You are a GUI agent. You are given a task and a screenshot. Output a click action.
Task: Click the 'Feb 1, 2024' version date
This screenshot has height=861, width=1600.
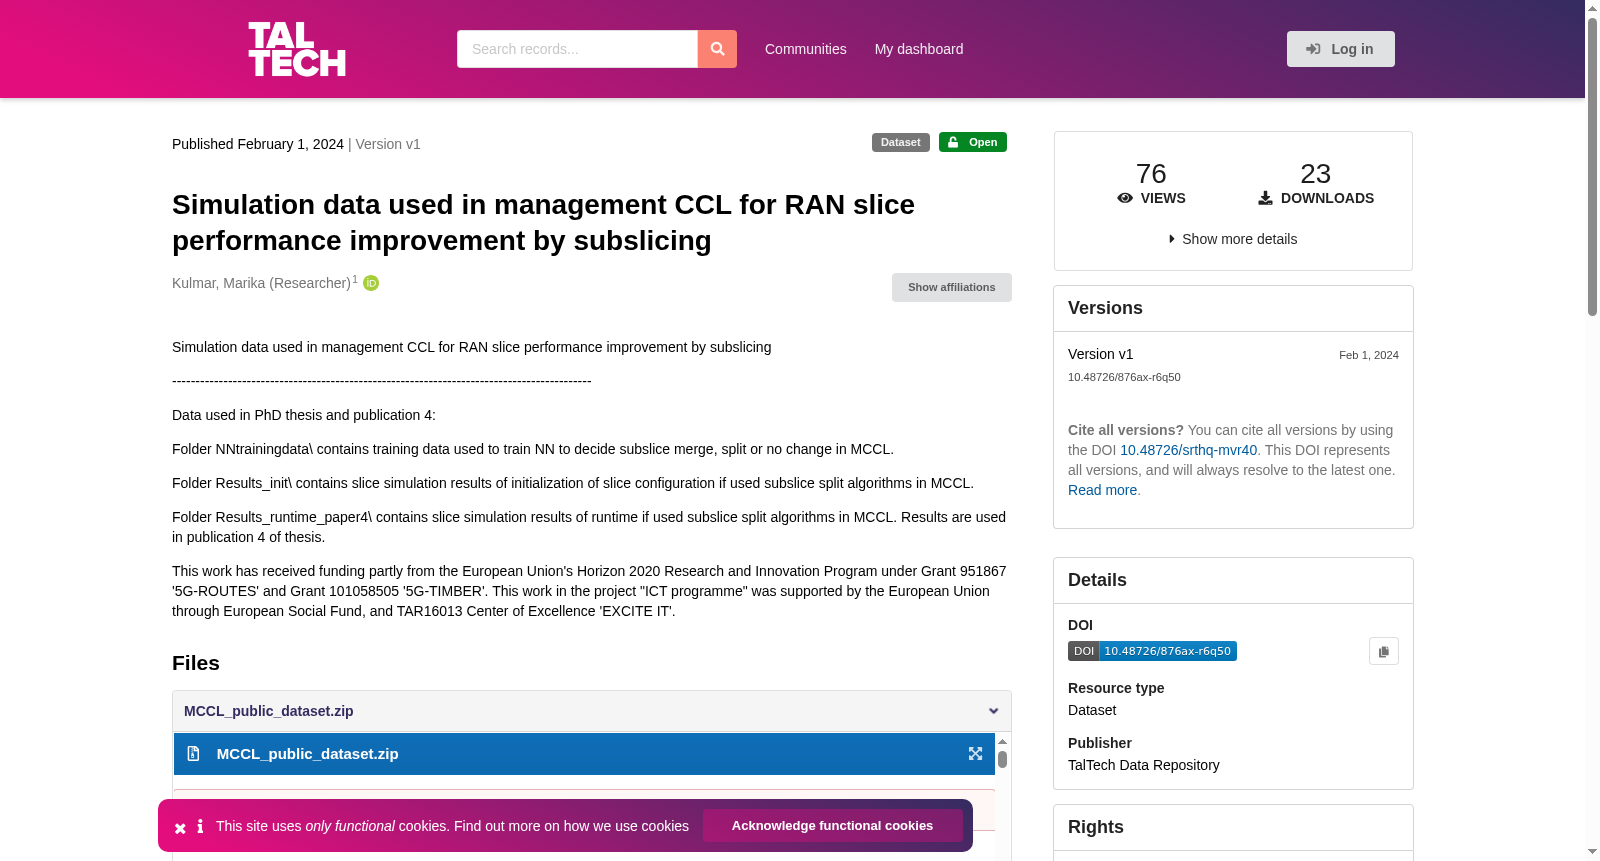click(1368, 355)
